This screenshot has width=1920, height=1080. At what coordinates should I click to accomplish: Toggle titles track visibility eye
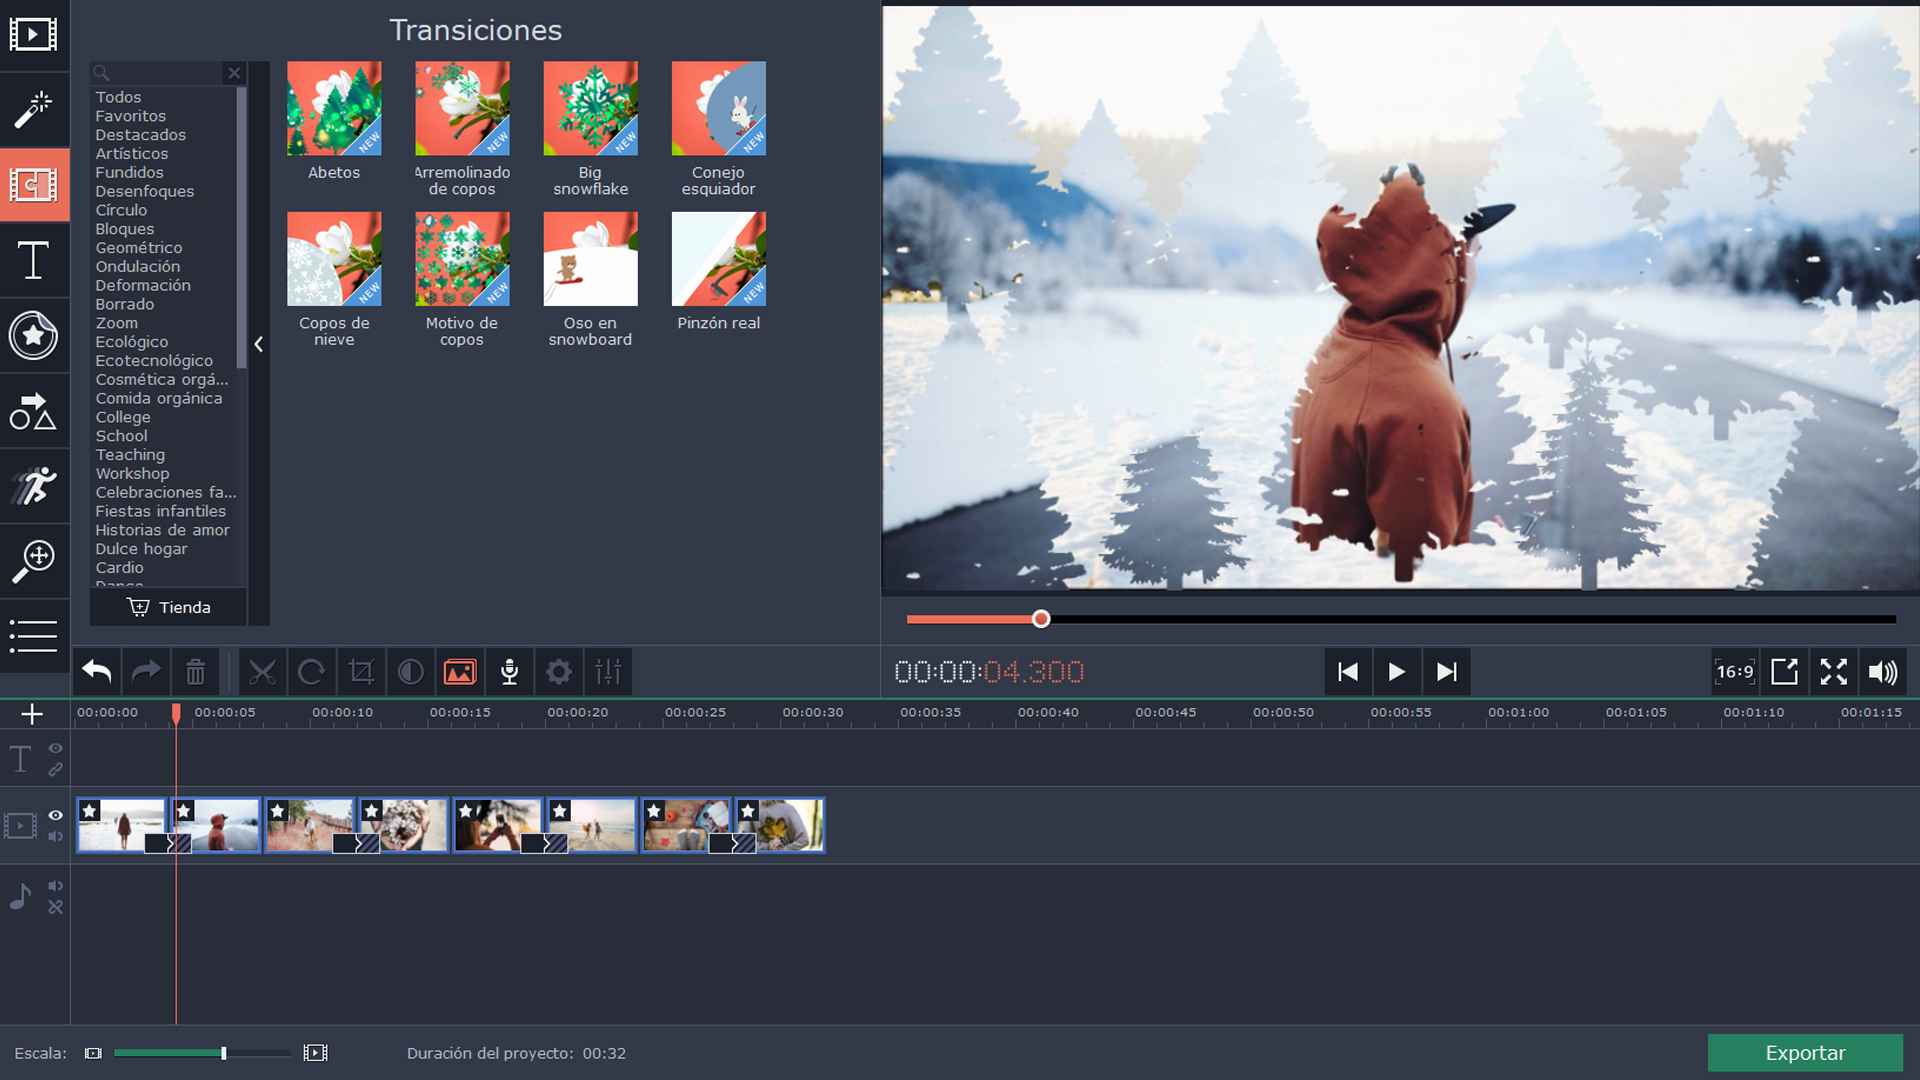click(56, 748)
